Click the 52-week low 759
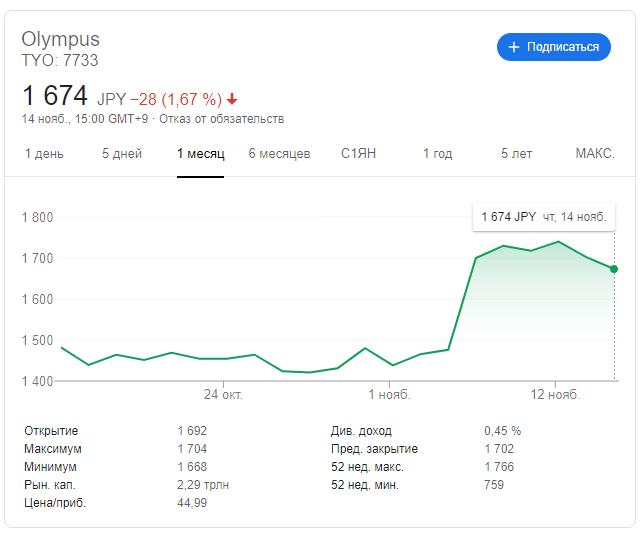Screen dimensions: 642x534 [494, 485]
